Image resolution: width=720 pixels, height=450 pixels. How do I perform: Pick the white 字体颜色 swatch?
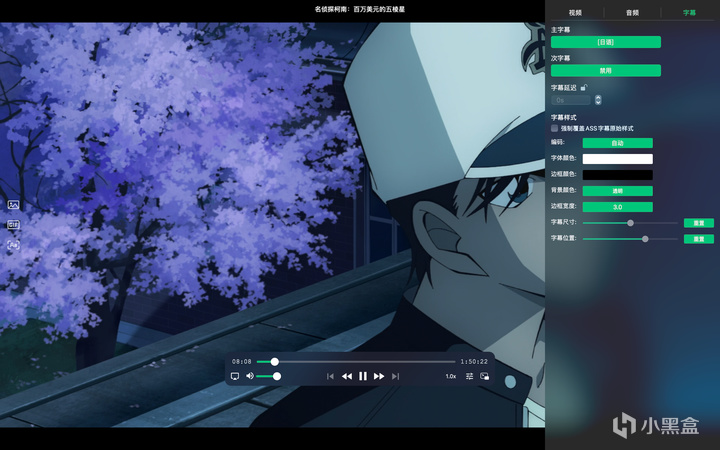click(x=618, y=159)
